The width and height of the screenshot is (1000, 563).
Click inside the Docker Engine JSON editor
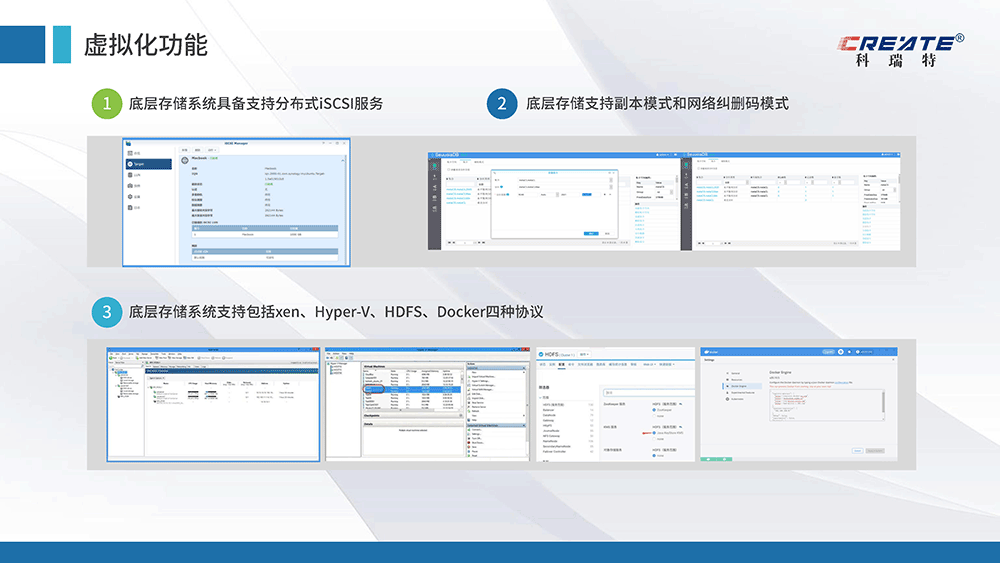point(827,405)
